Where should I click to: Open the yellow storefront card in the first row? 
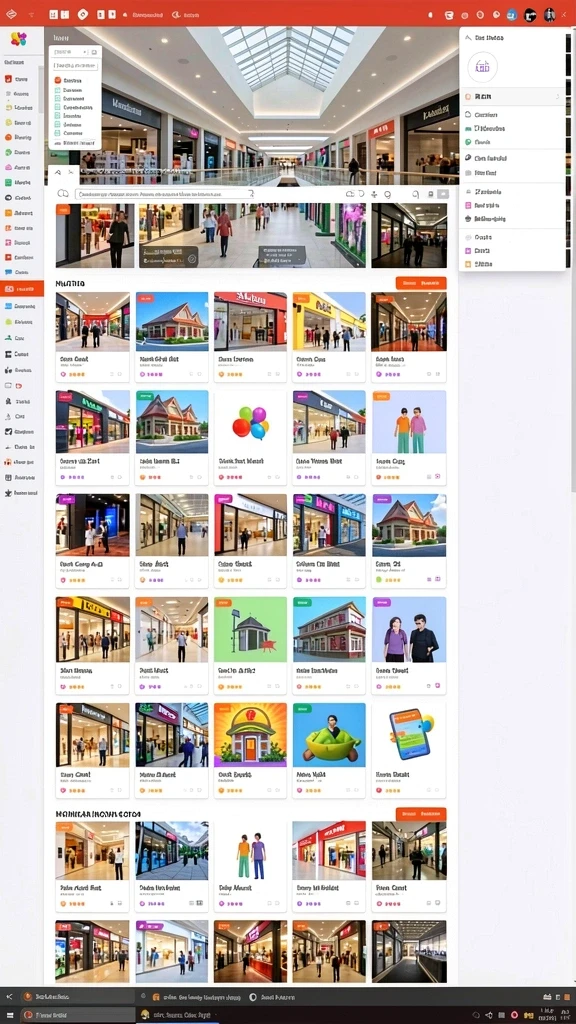pyautogui.click(x=329, y=337)
